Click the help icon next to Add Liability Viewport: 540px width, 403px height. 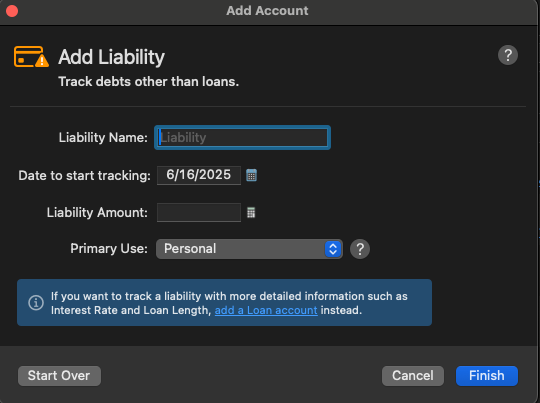tap(508, 55)
